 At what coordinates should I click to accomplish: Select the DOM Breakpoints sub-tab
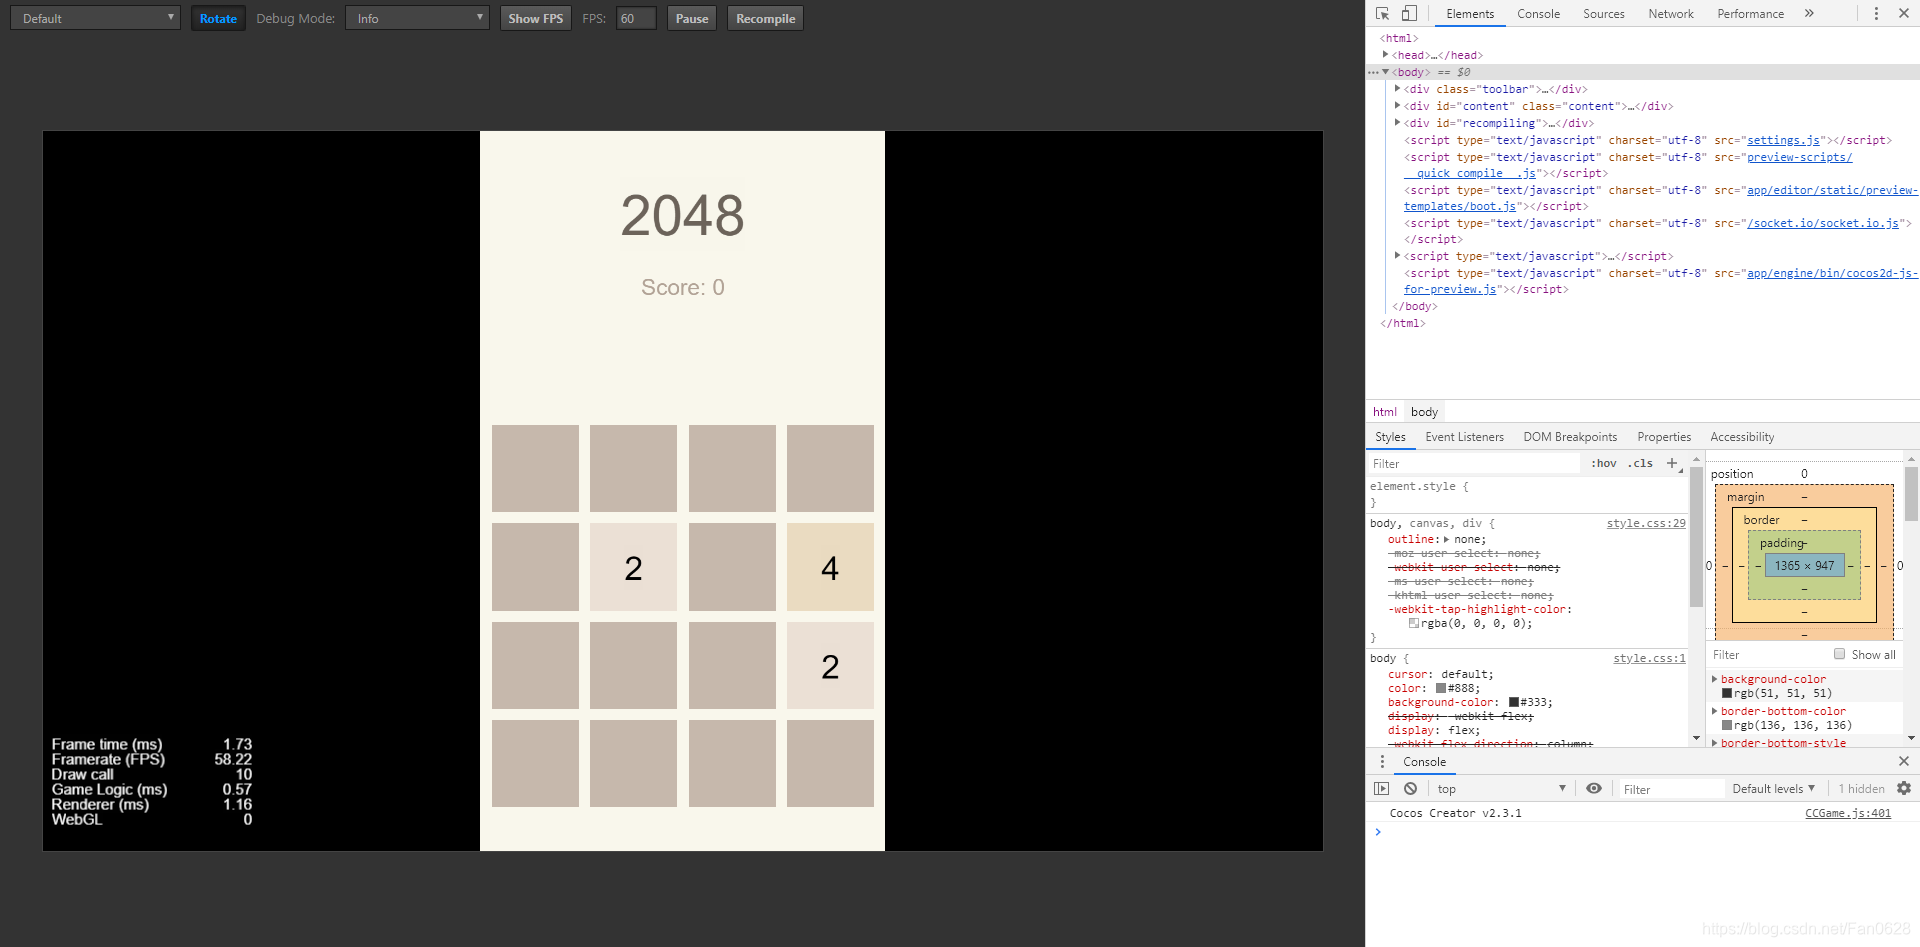pos(1570,437)
